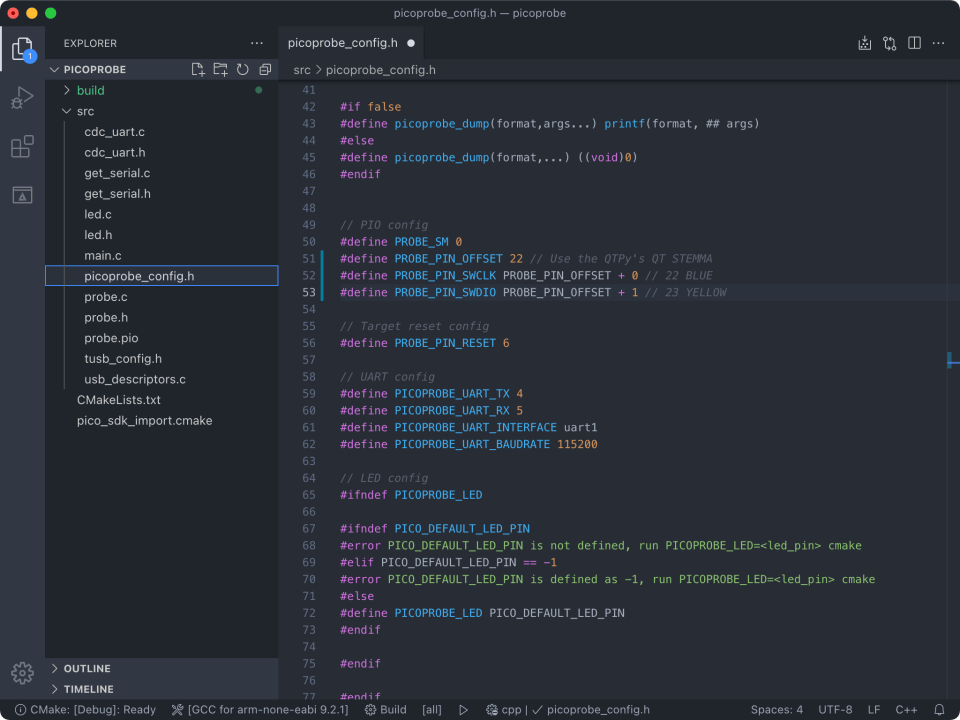Click the notifications bell in status bar
The width and height of the screenshot is (960, 720).
tap(939, 710)
